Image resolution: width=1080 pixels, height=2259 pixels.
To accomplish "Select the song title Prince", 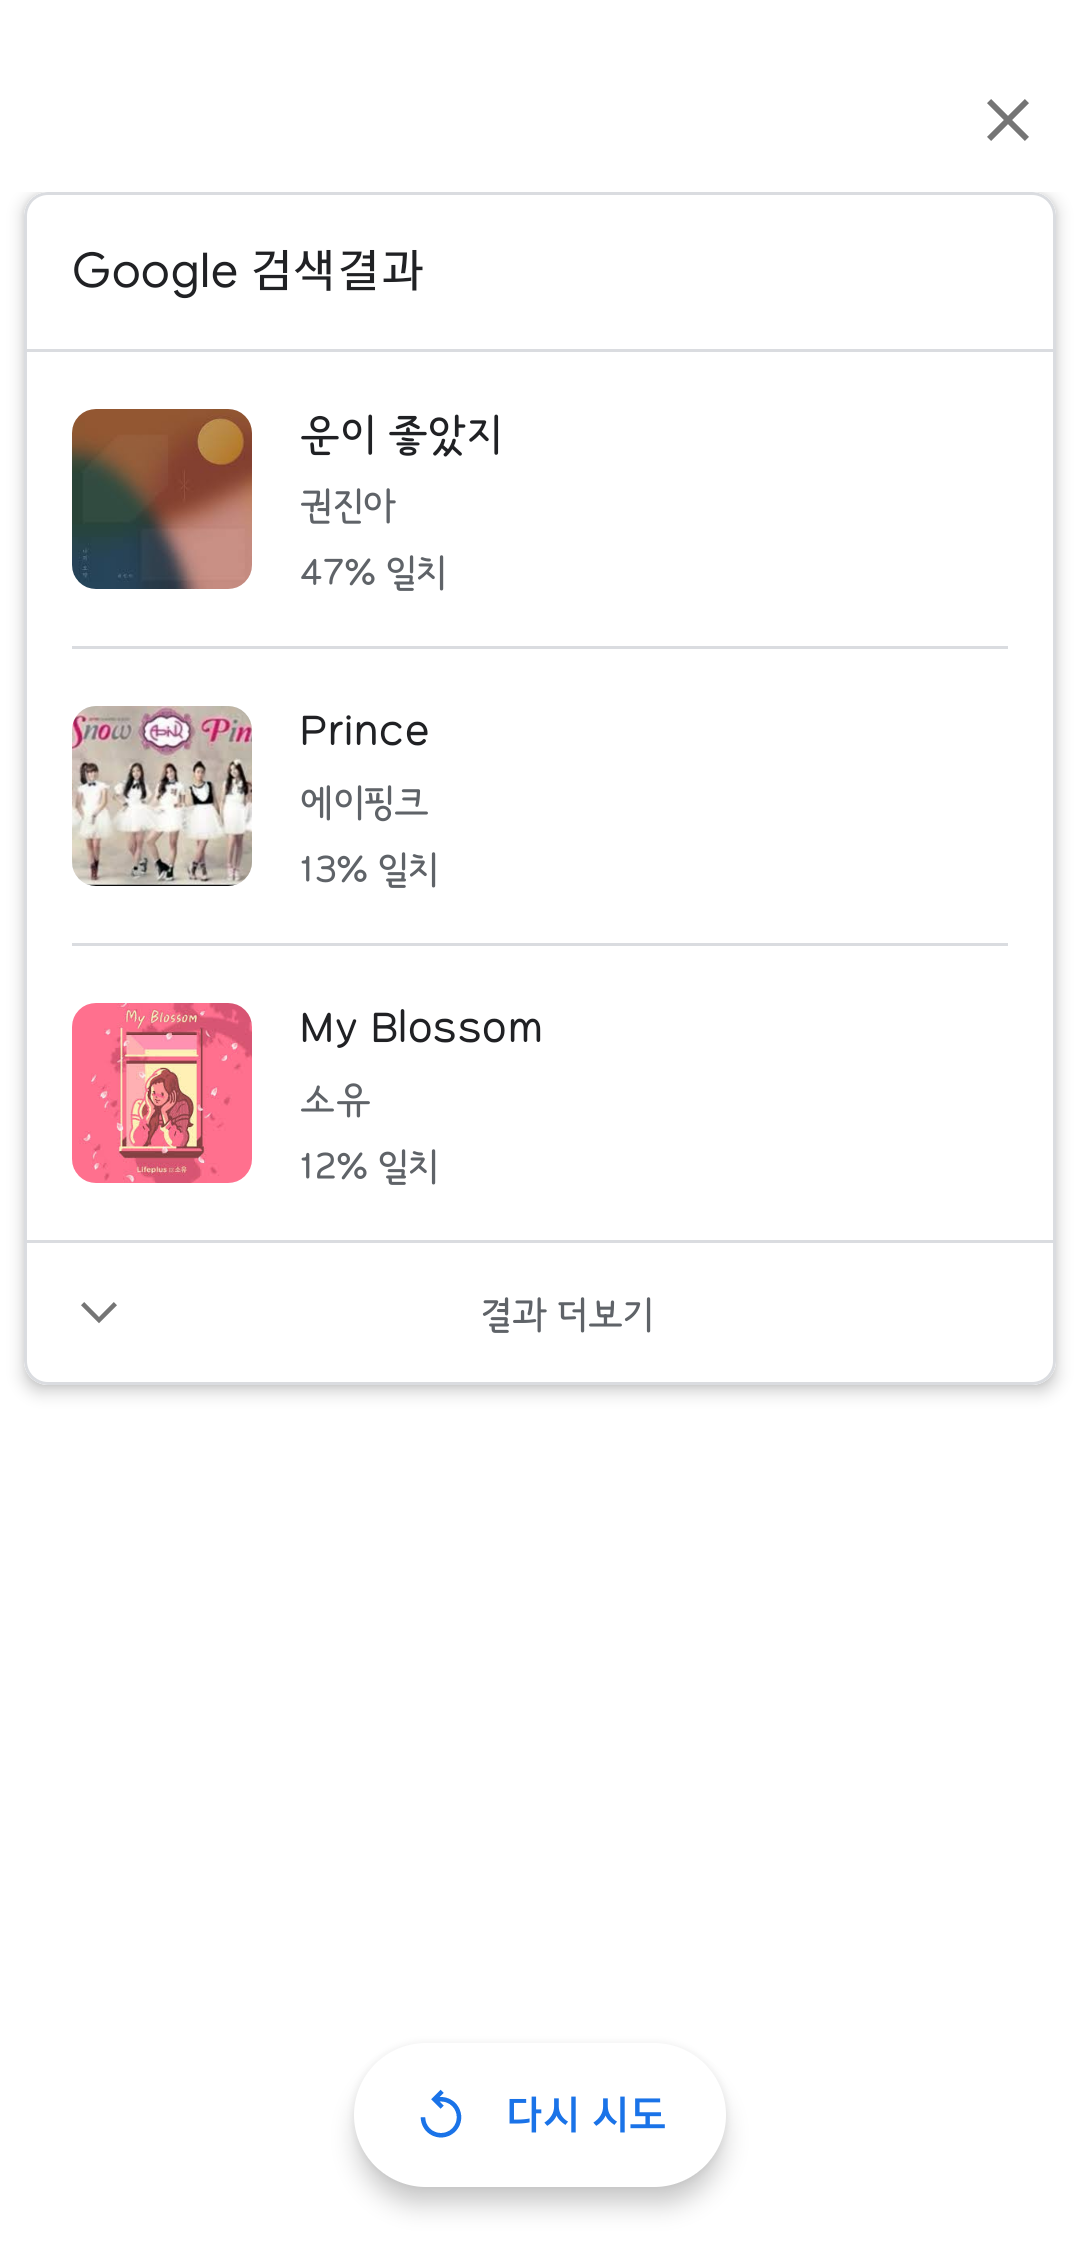I will pyautogui.click(x=365, y=731).
